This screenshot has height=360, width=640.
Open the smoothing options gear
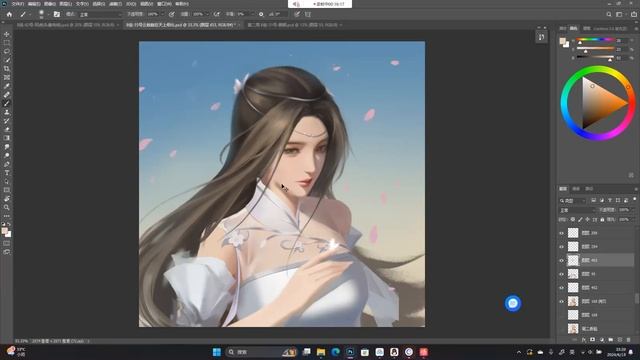tap(261, 14)
